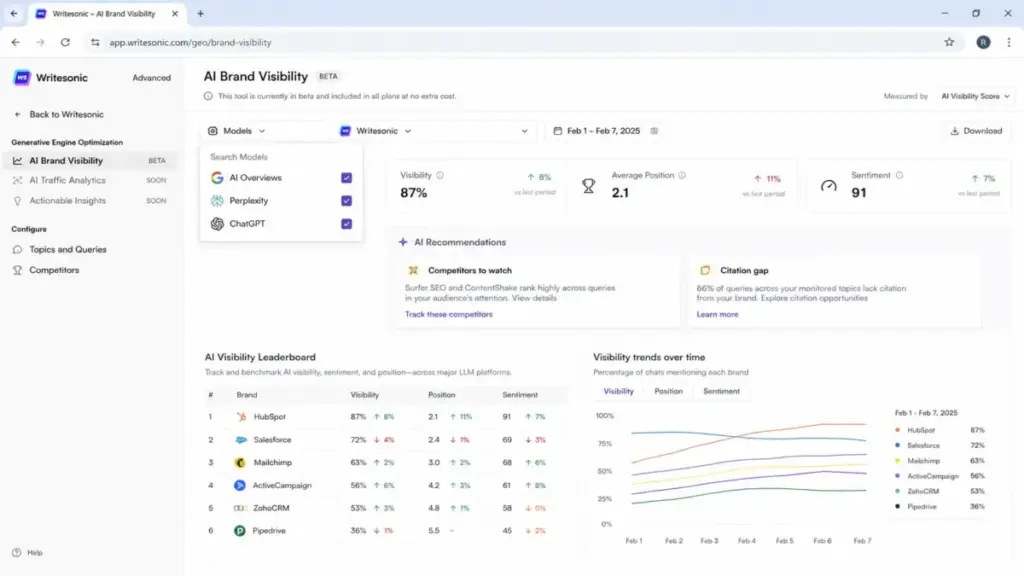Open a new browser tab
1024x576 pixels.
pos(200,14)
